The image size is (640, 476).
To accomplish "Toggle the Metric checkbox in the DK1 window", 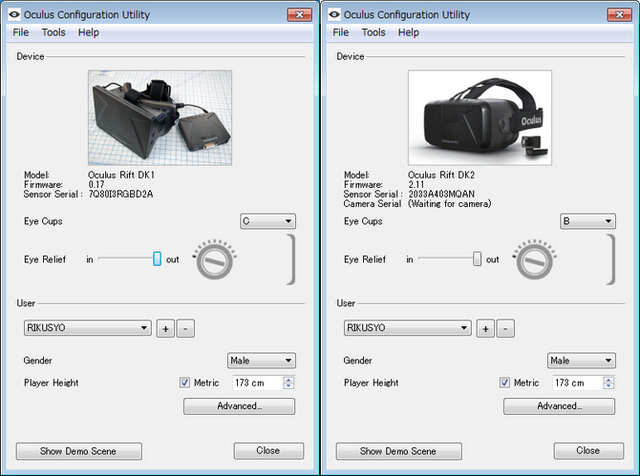I will pos(184,383).
